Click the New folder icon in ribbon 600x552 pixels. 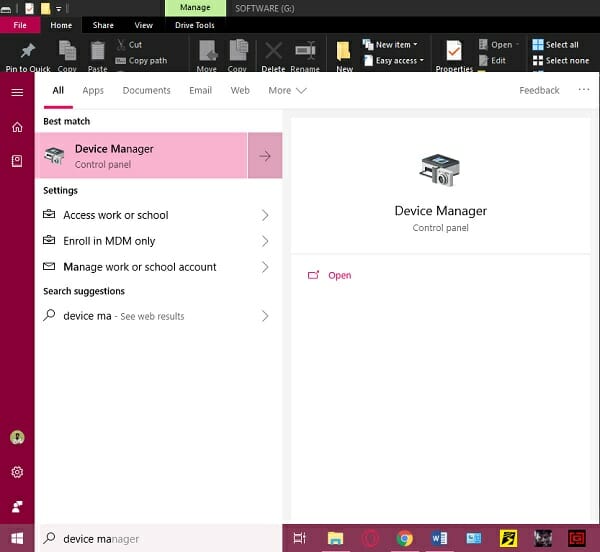pyautogui.click(x=344, y=51)
